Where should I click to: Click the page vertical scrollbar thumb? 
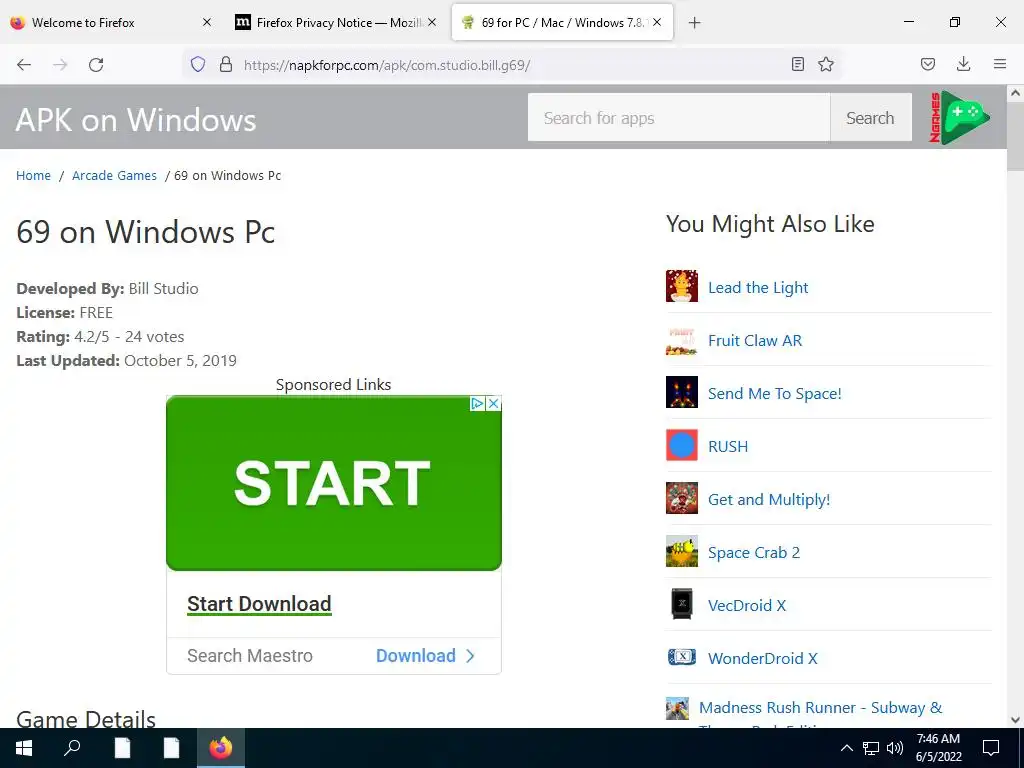tap(1016, 136)
